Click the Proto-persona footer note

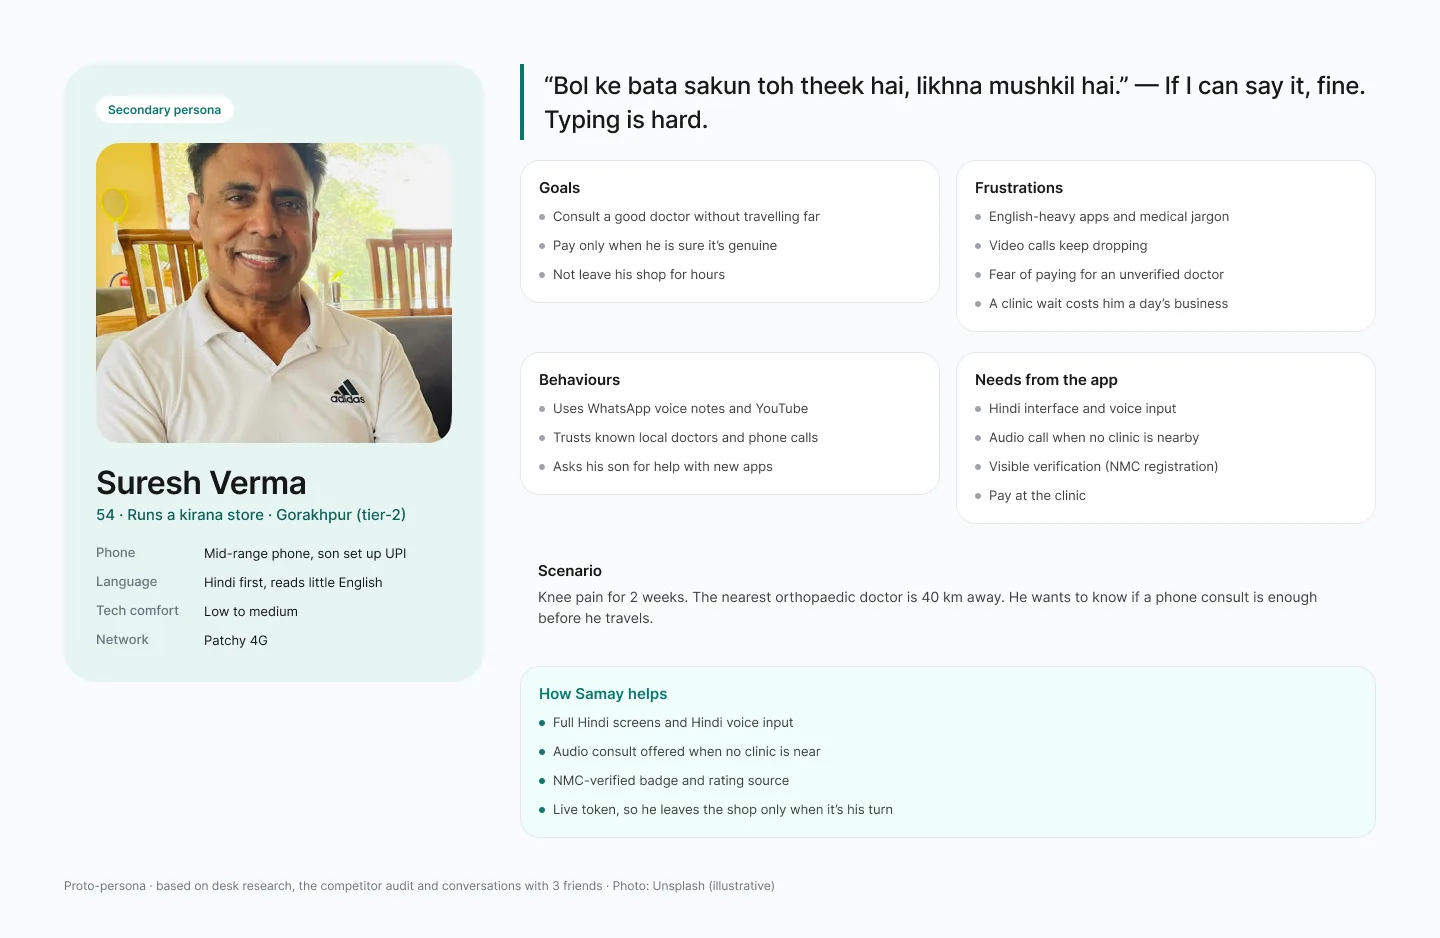click(419, 886)
